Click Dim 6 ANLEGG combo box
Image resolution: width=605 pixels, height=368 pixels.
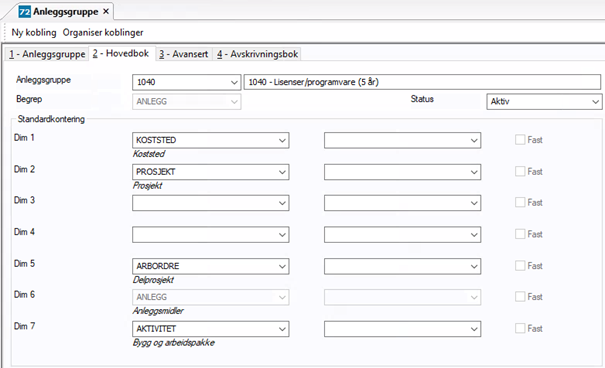click(211, 297)
